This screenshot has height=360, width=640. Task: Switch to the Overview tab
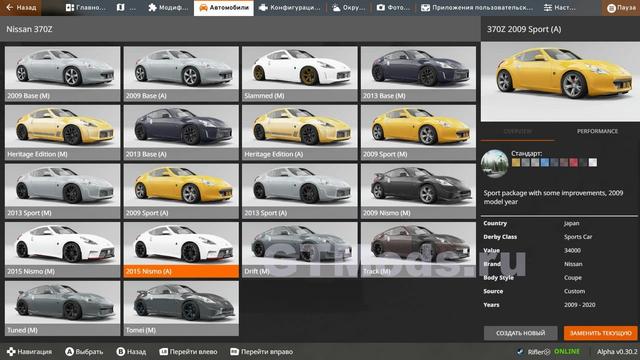(x=517, y=131)
